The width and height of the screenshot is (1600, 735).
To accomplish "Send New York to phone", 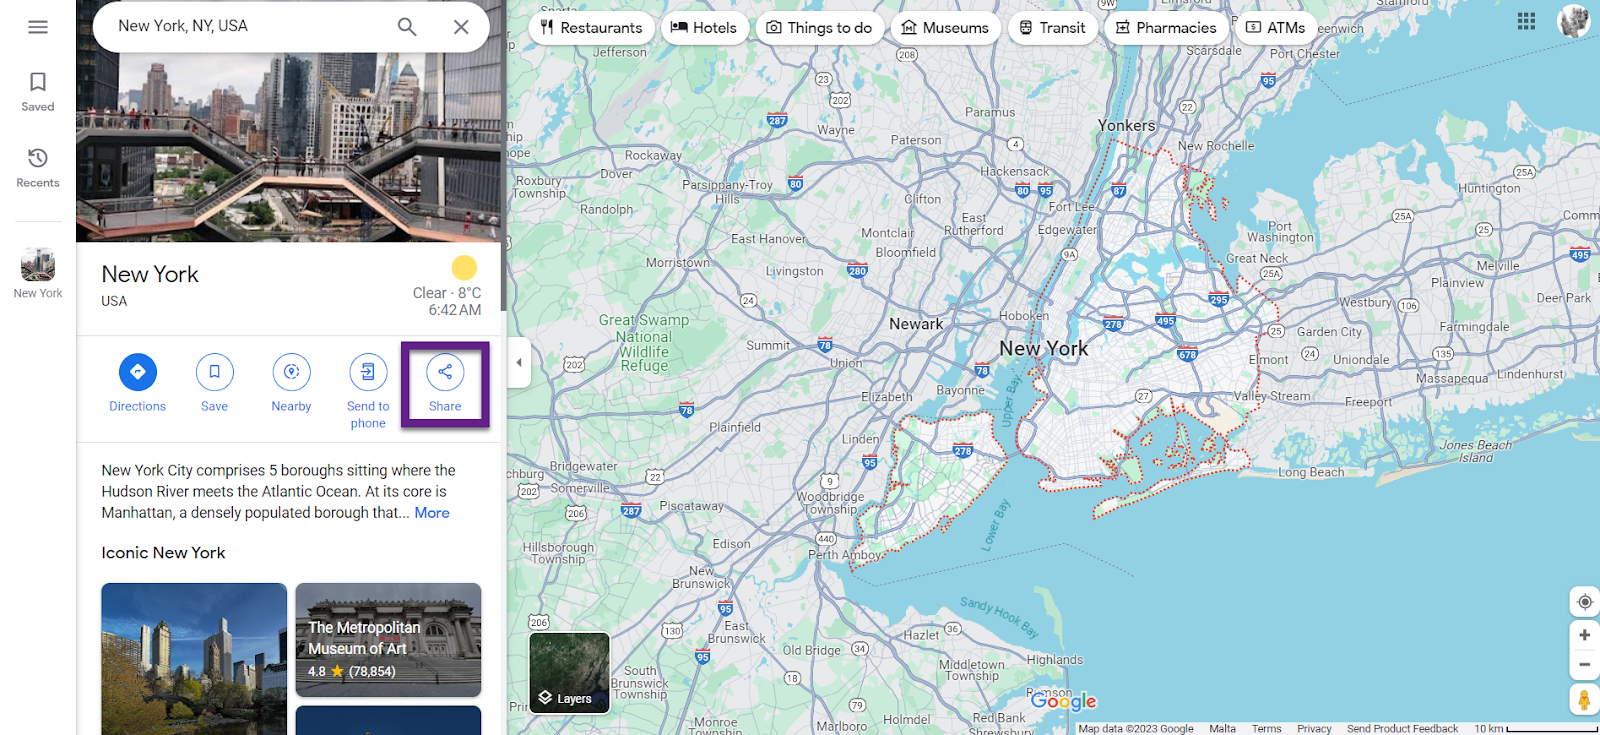I will [x=368, y=391].
